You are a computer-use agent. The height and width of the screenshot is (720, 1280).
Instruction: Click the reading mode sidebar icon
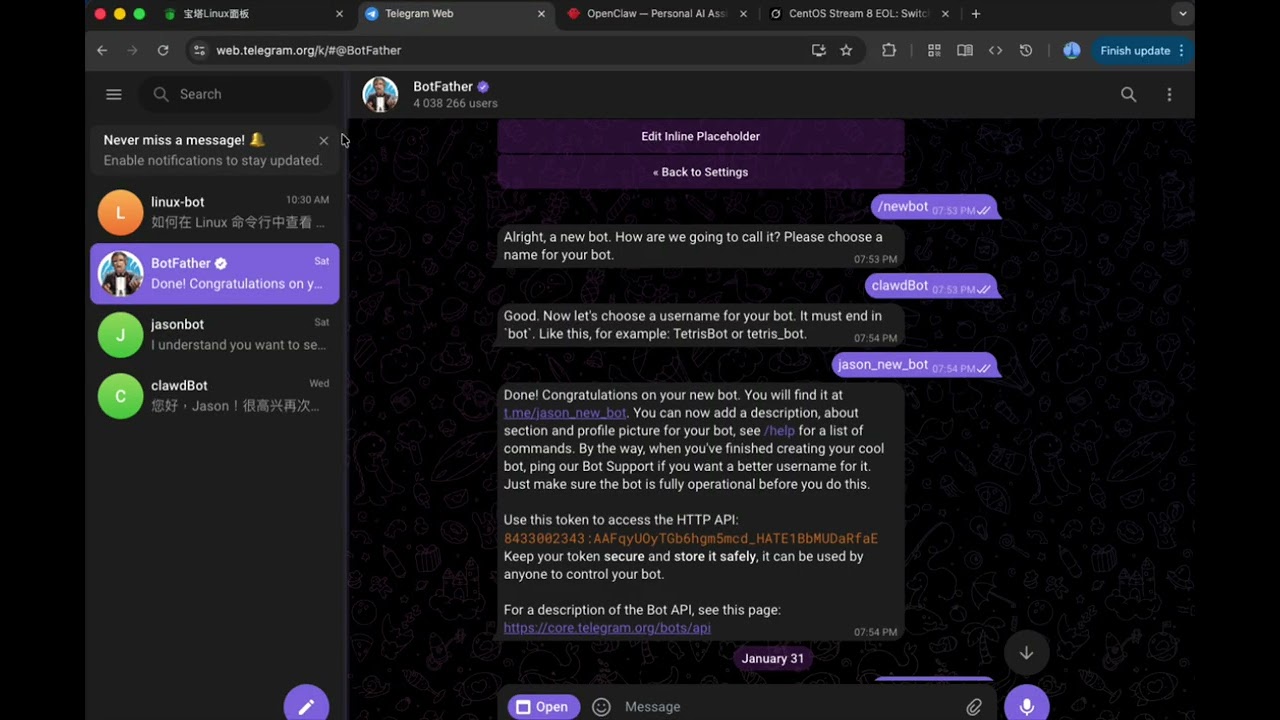(965, 50)
